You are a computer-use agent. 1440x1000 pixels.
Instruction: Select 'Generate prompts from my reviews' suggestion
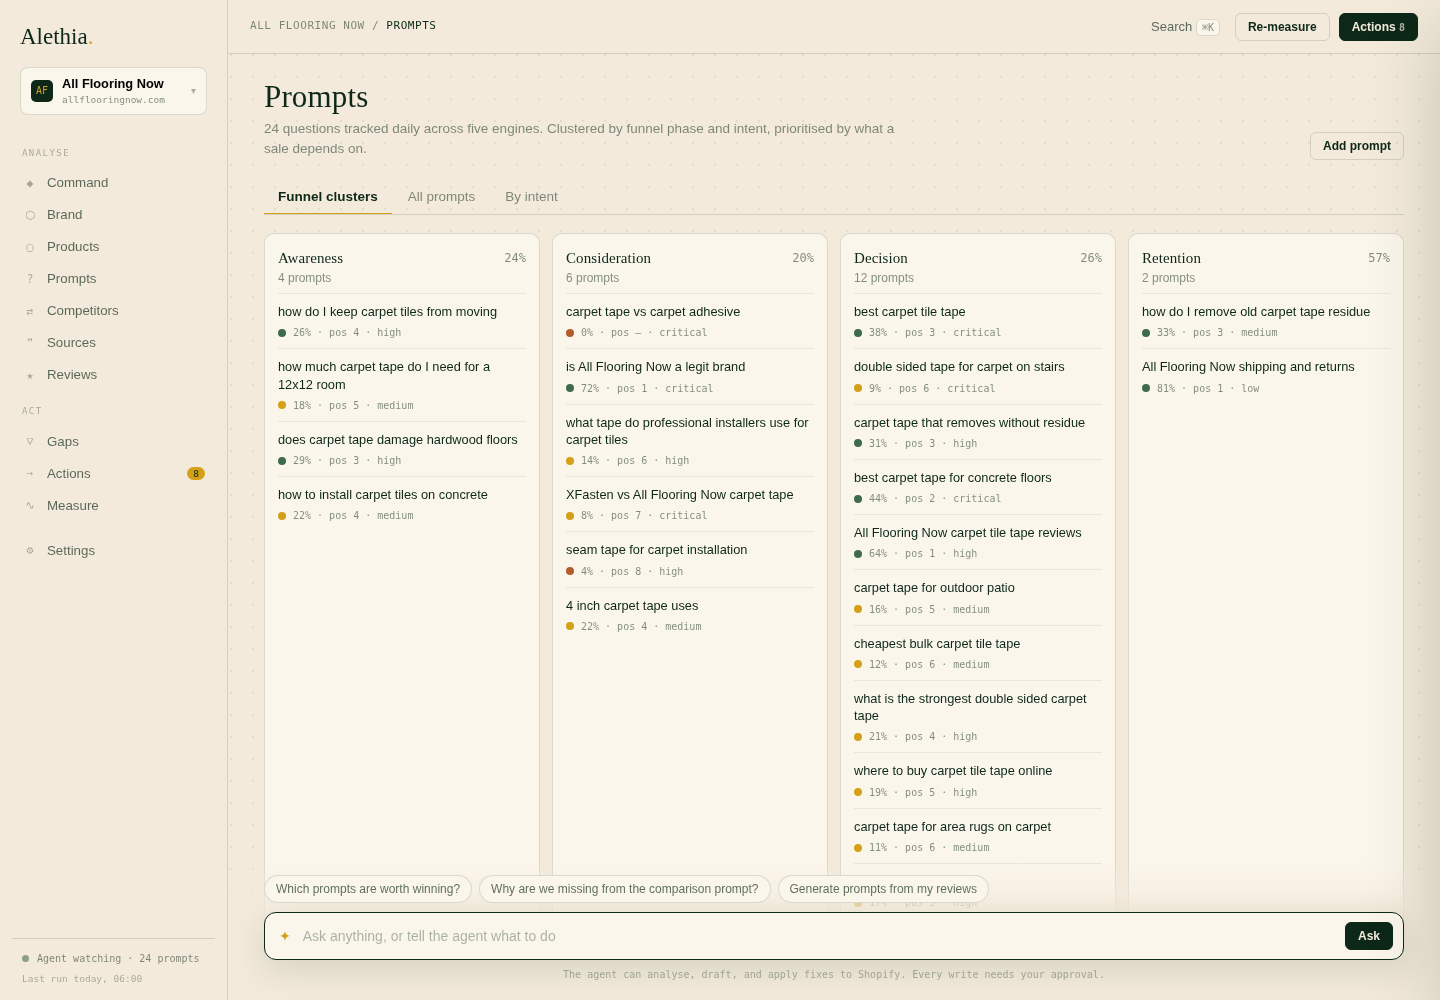pos(883,889)
